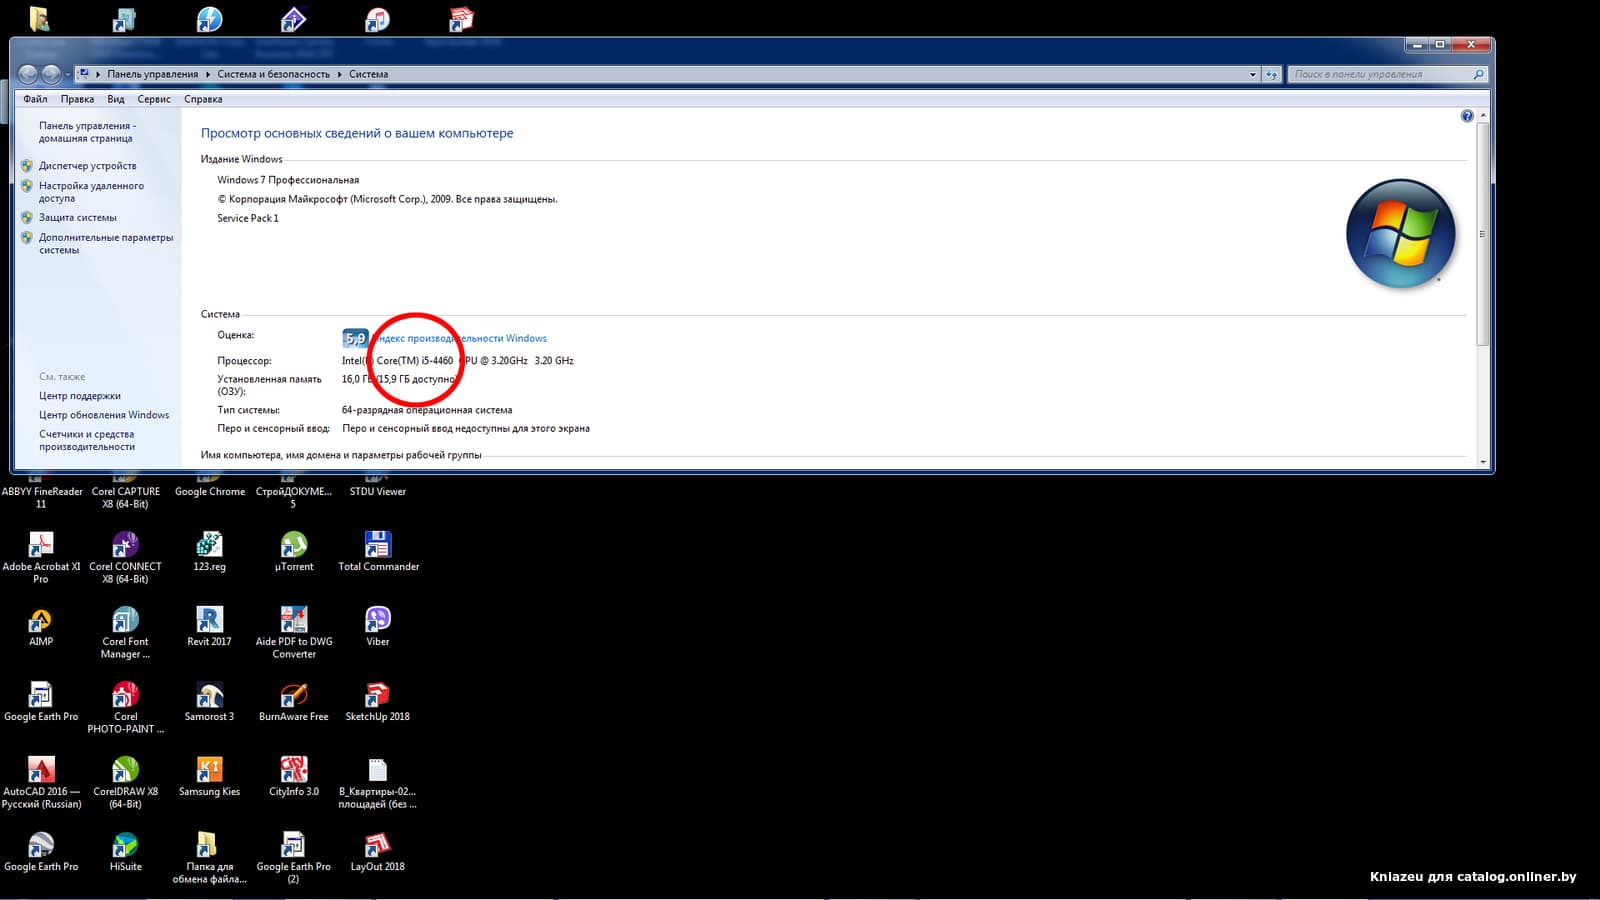This screenshot has height=900, width=1600.
Task: Open Центр обновления Windows link
Action: [x=104, y=415]
